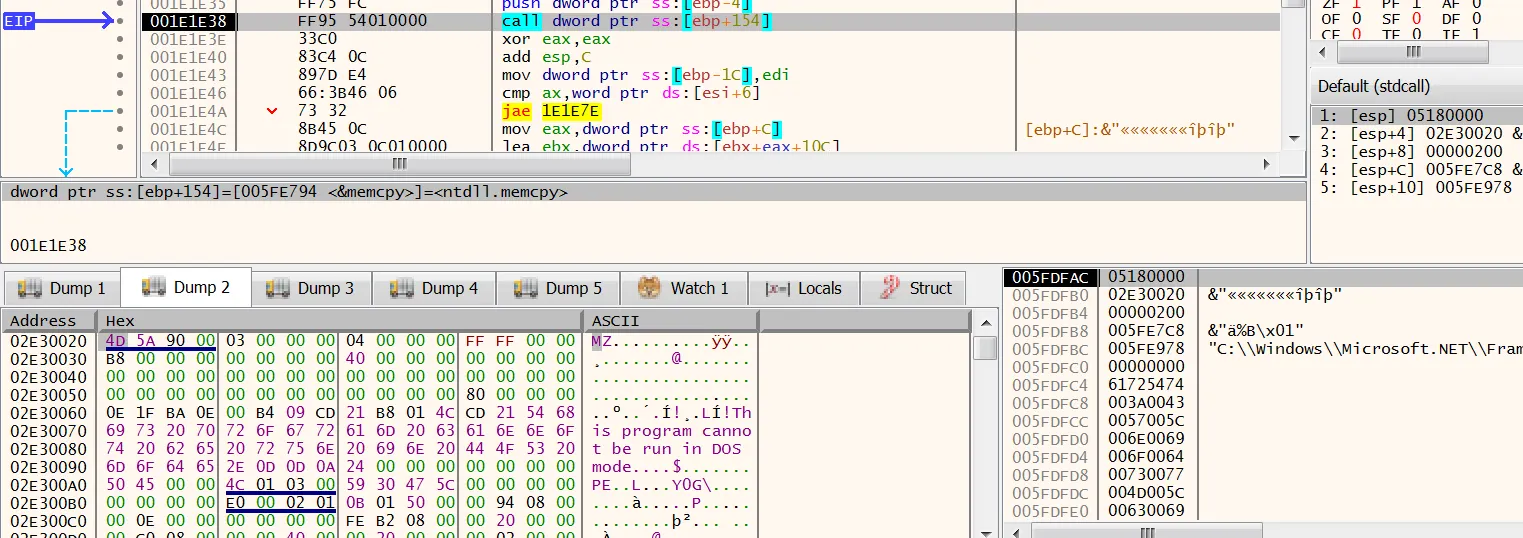
Task: Toggle breakpoint dot for address 001E1E46
Action: pos(120,93)
